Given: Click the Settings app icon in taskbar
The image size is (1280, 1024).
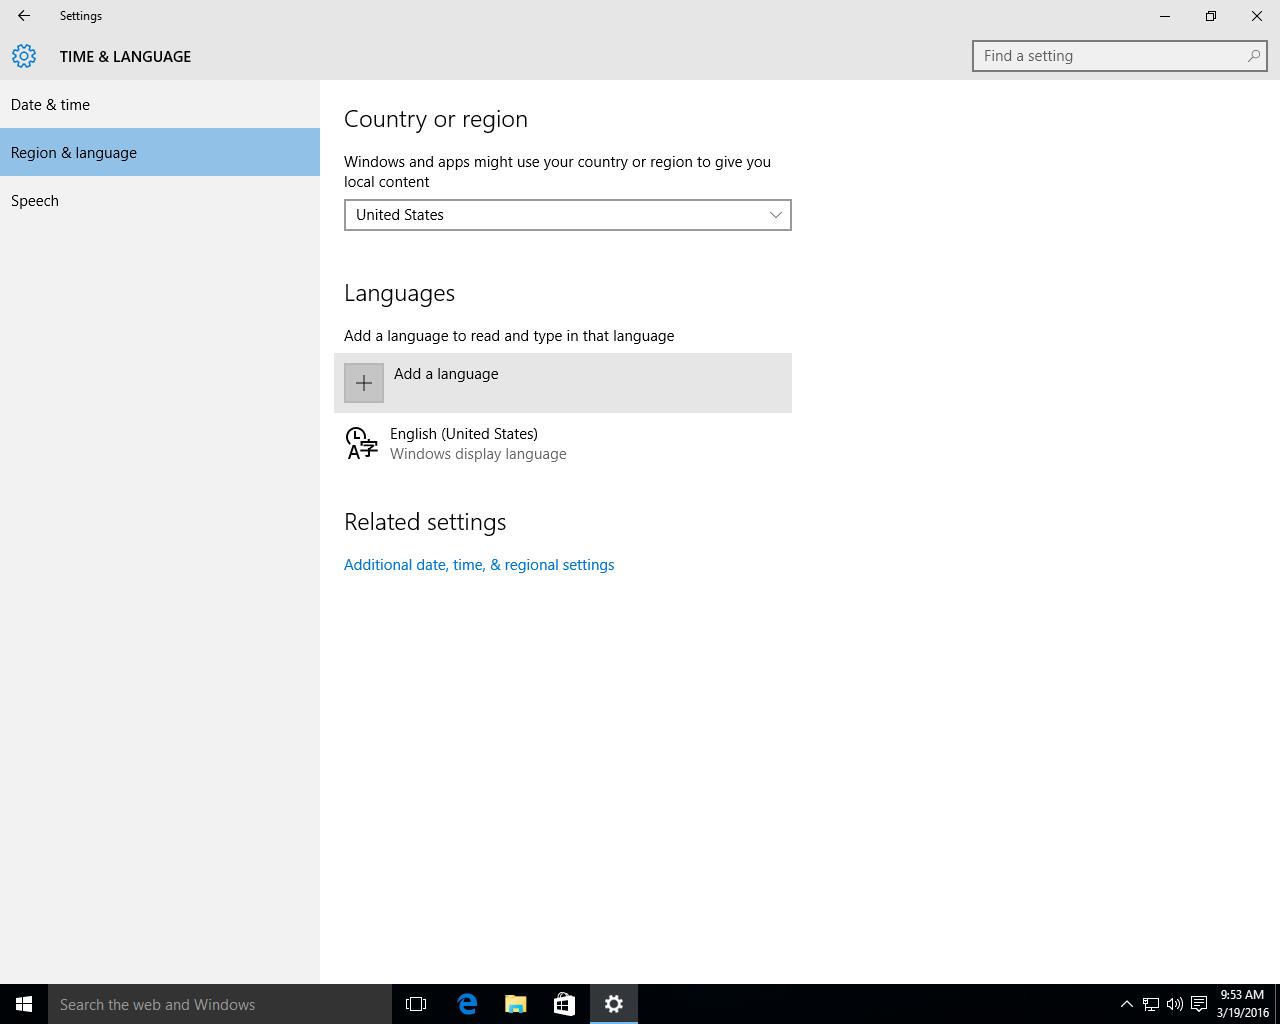Looking at the screenshot, I should click(x=614, y=1004).
